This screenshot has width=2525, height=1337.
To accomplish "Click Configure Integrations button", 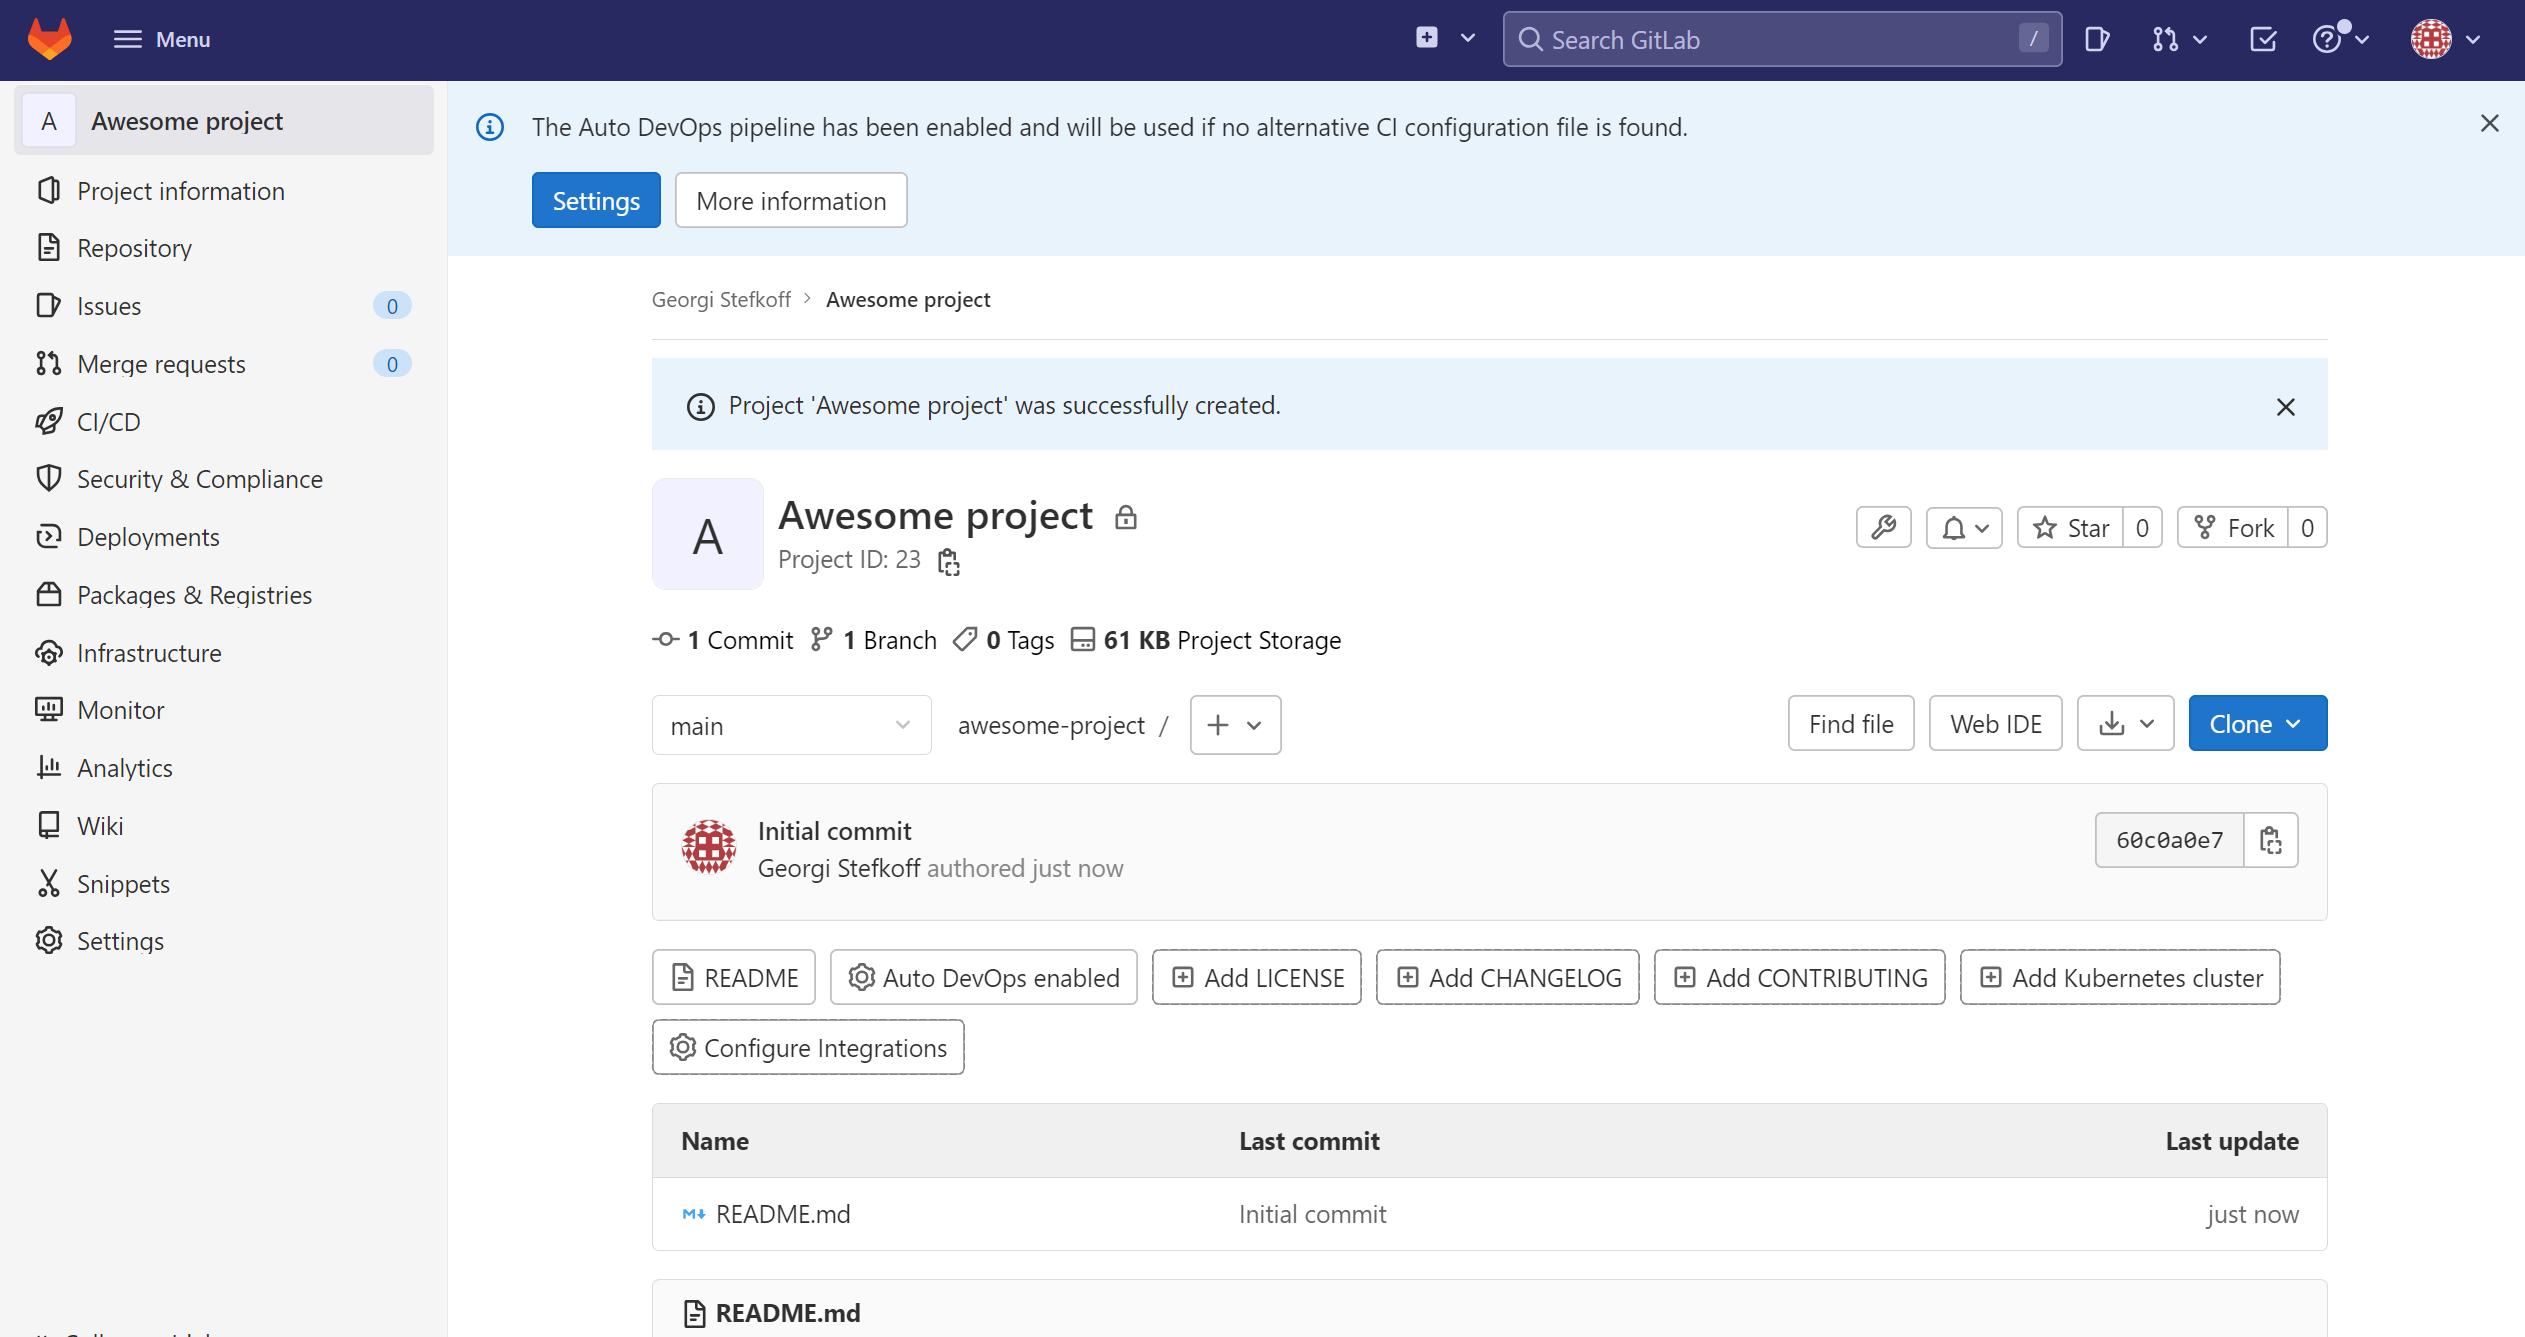I will click(x=808, y=1047).
